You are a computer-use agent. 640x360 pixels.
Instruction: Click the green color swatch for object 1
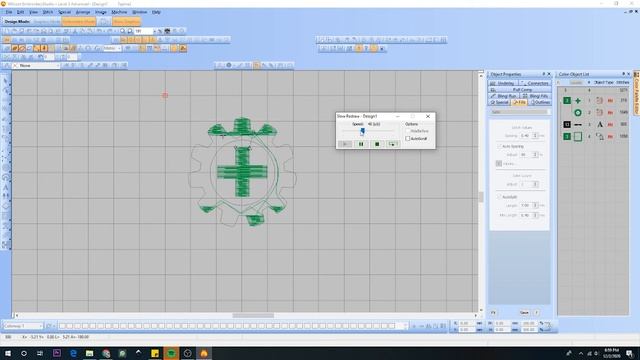pos(567,100)
